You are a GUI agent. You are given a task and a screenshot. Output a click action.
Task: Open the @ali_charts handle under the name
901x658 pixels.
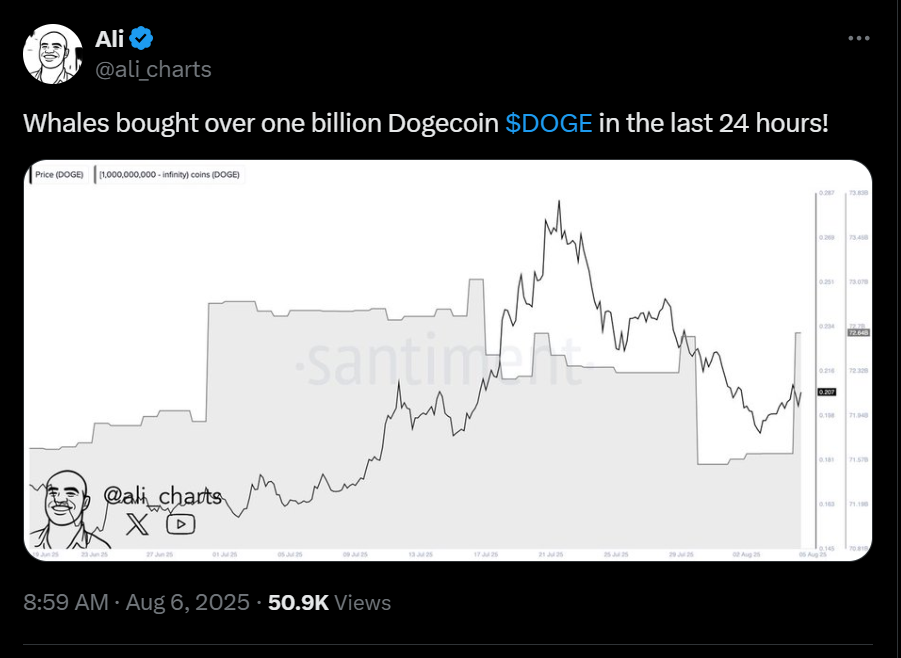click(153, 69)
